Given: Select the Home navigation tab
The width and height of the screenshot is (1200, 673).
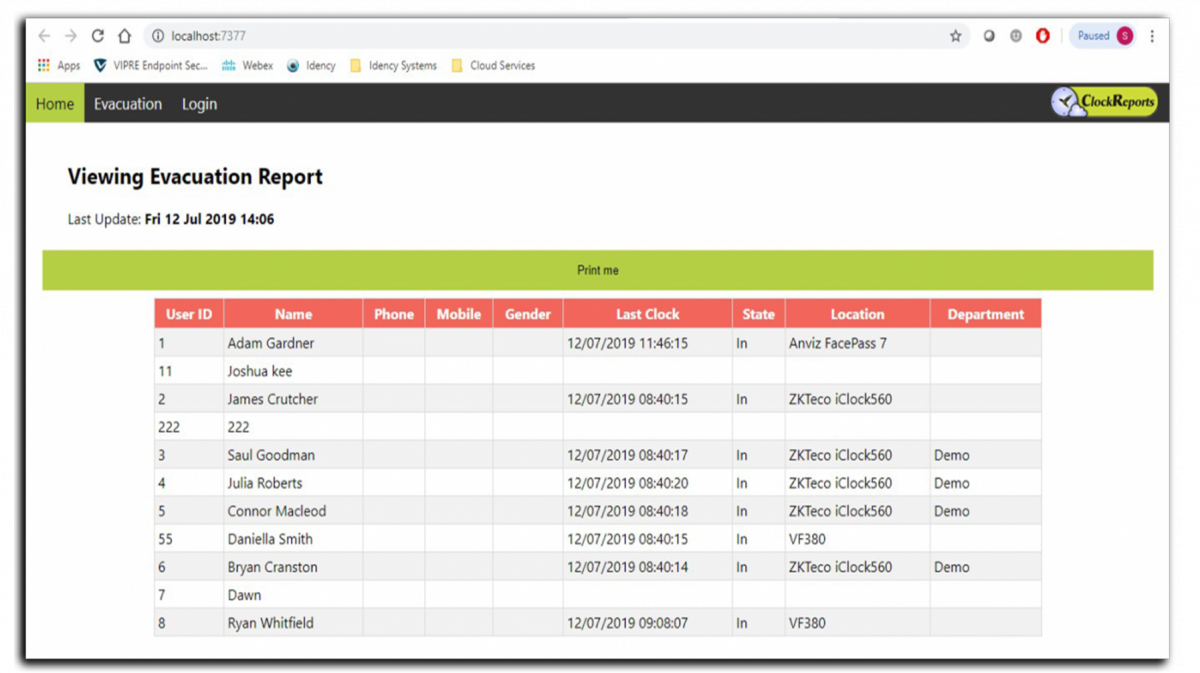Looking at the screenshot, I should (x=55, y=104).
